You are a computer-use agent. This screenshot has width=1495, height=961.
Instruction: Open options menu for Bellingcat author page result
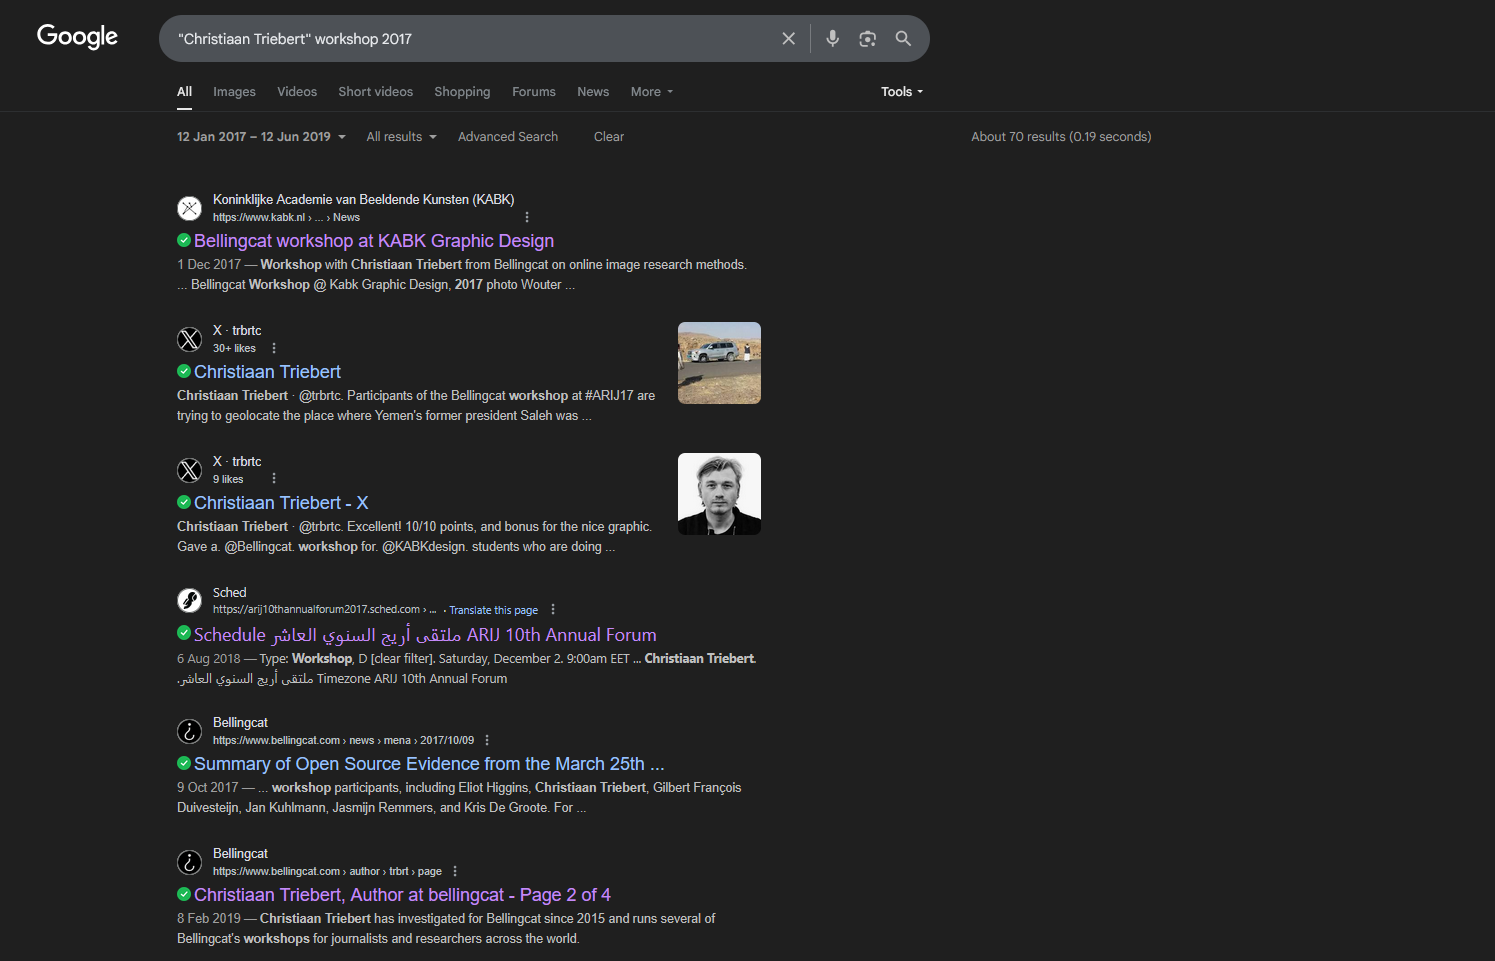(x=455, y=871)
